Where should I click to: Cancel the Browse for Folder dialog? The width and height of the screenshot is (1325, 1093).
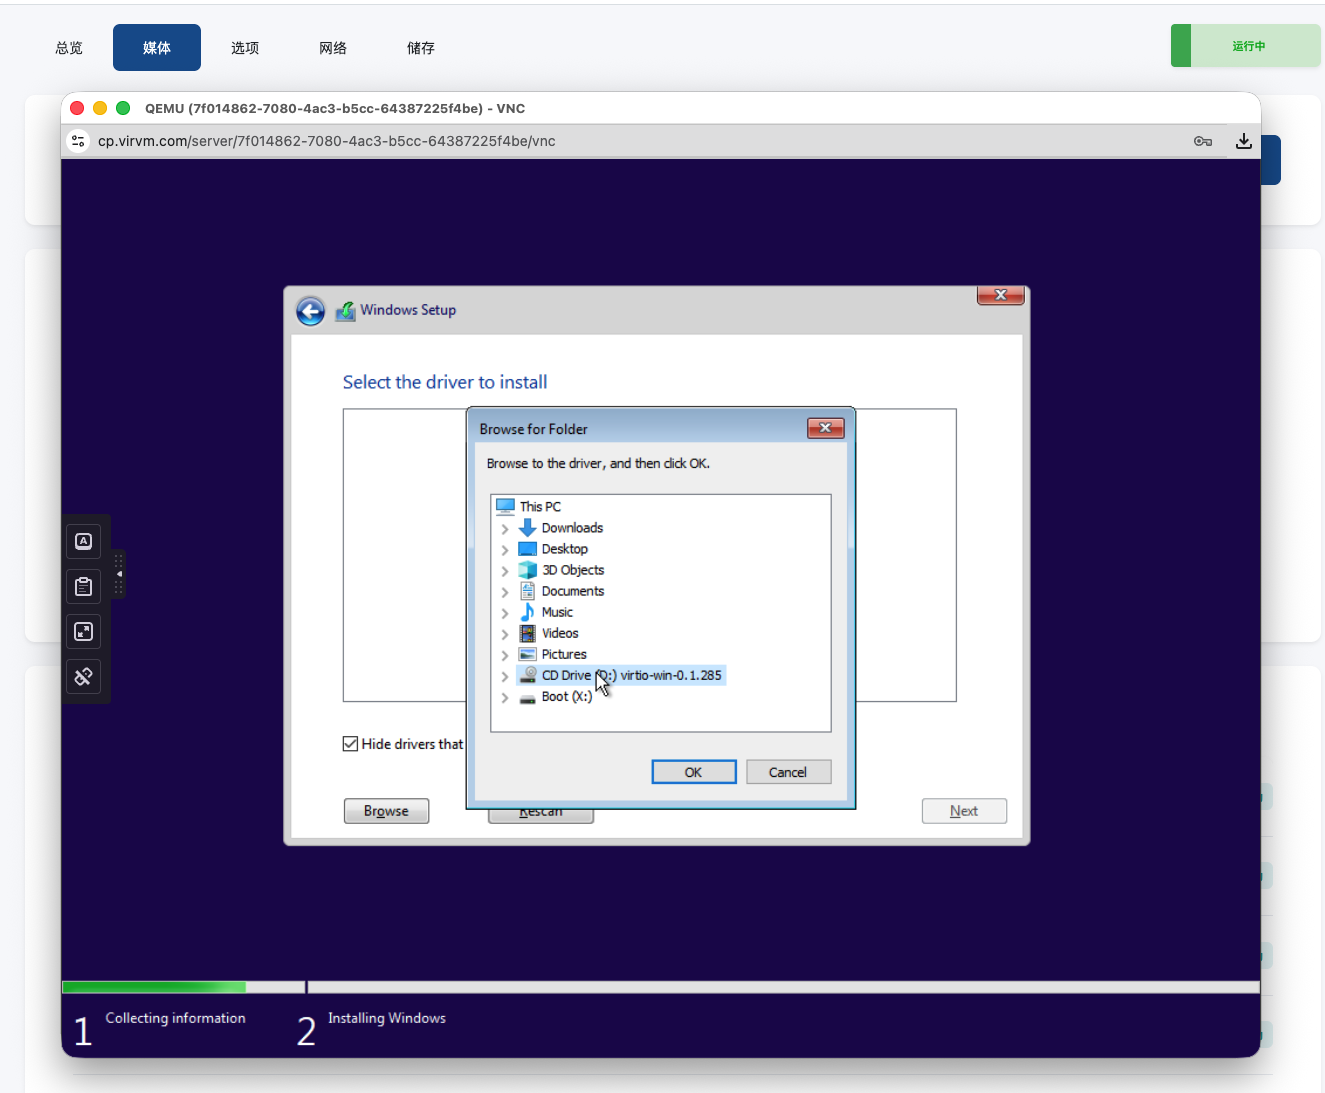click(x=788, y=772)
